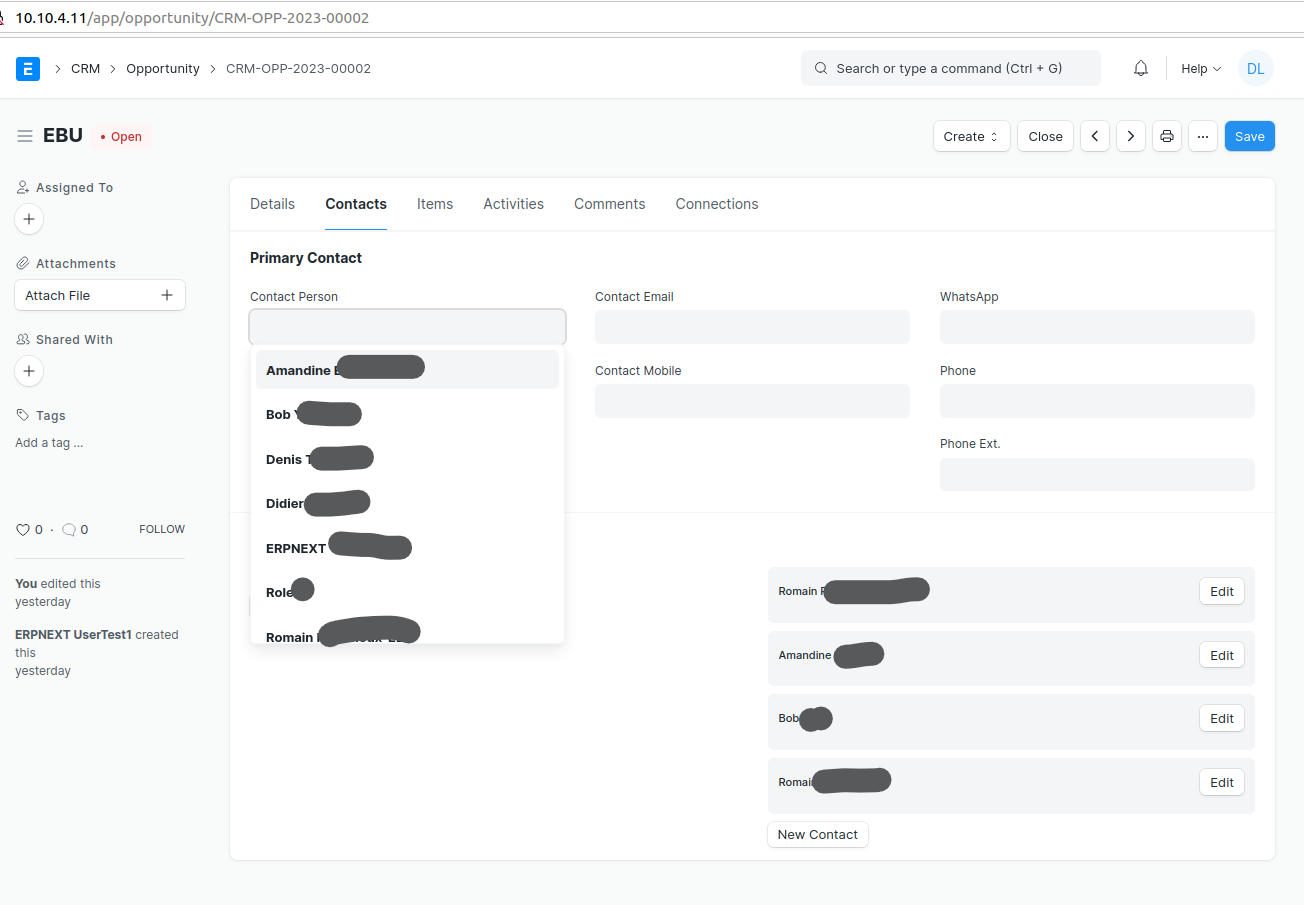Click the Add a tag field
The image size is (1304, 905).
pyautogui.click(x=48, y=442)
